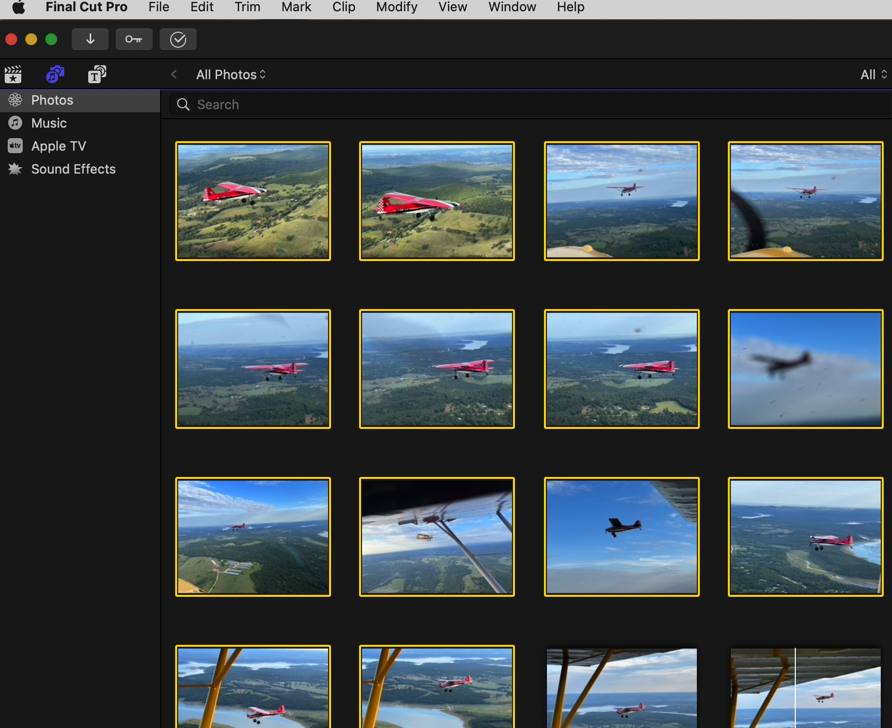Select Photos in the sidebar
Image resolution: width=892 pixels, height=728 pixels.
80,100
